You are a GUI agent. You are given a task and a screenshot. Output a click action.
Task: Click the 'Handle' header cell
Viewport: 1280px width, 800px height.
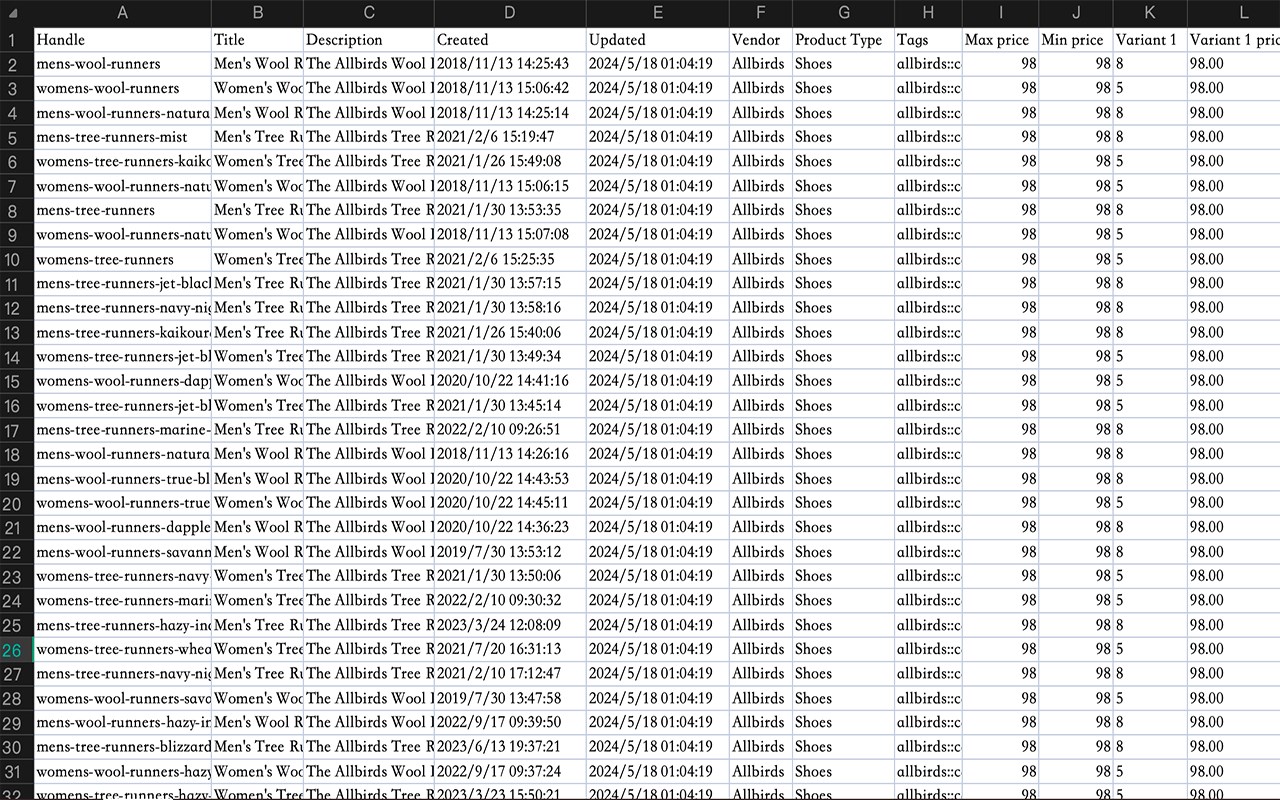pos(122,40)
